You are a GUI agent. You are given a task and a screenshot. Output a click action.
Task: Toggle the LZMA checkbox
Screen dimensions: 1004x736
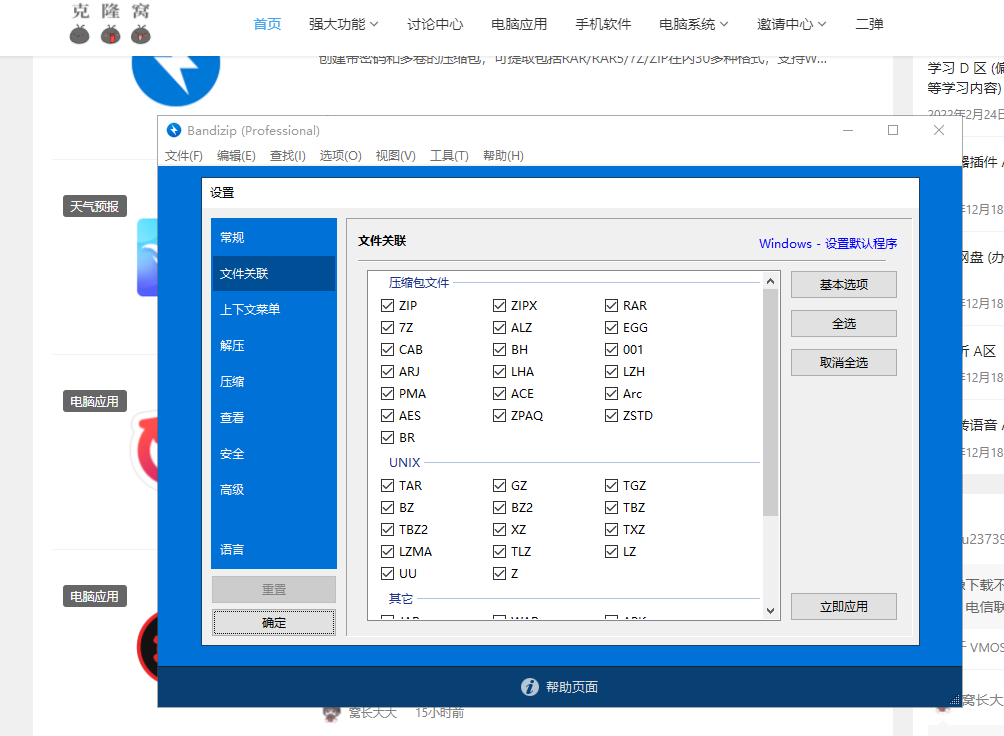387,552
